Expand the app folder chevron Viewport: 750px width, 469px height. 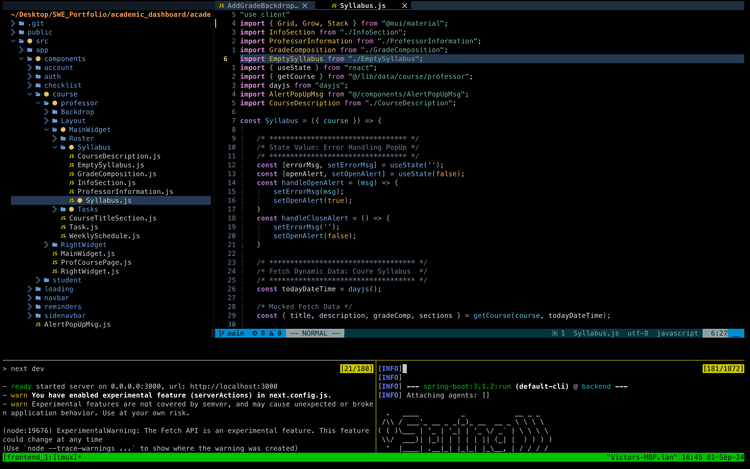point(22,50)
